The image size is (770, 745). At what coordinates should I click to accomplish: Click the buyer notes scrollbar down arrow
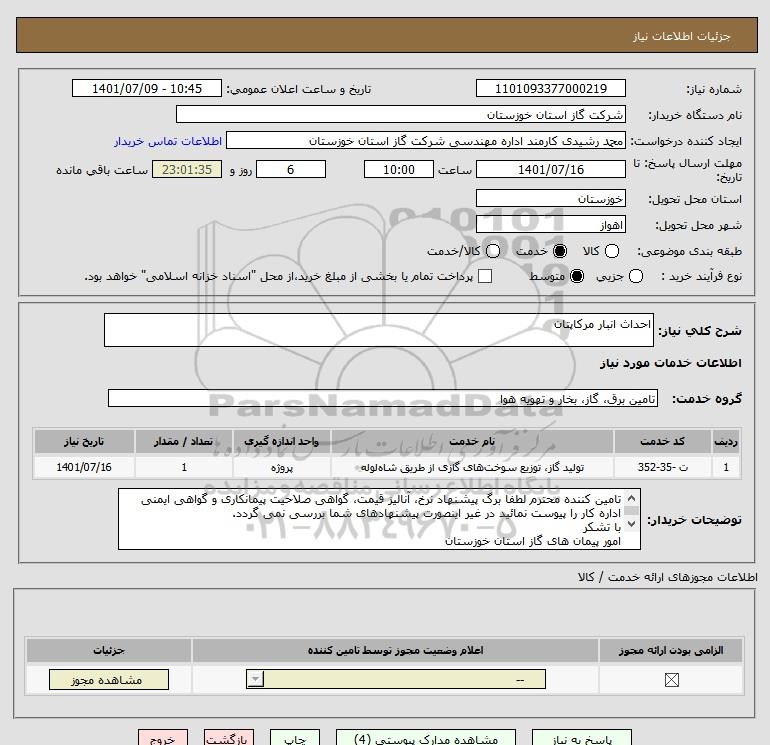coord(632,524)
